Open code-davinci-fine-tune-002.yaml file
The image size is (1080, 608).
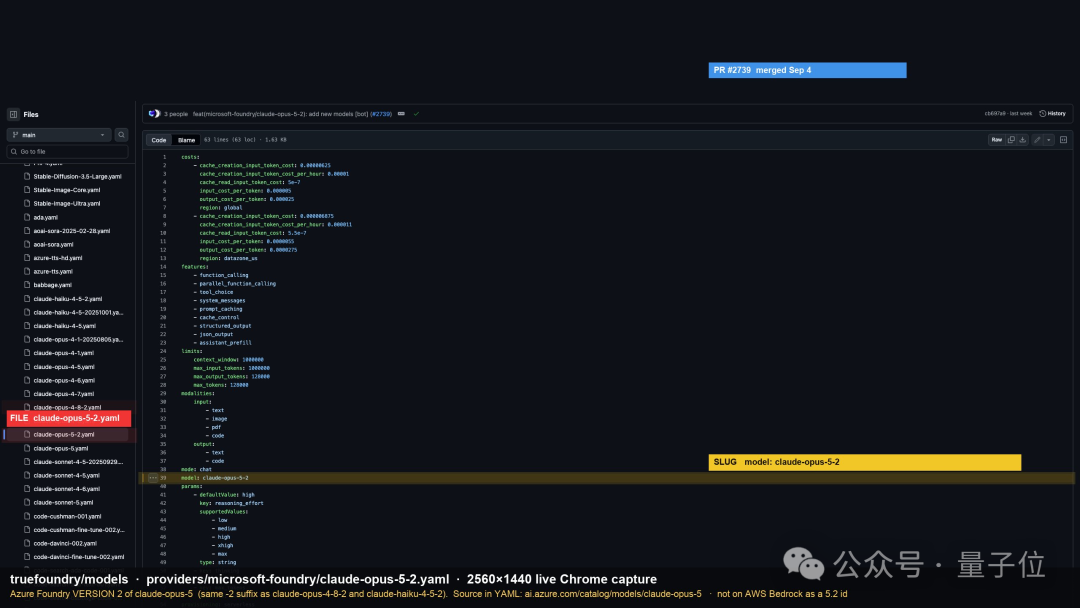[x=77, y=557]
